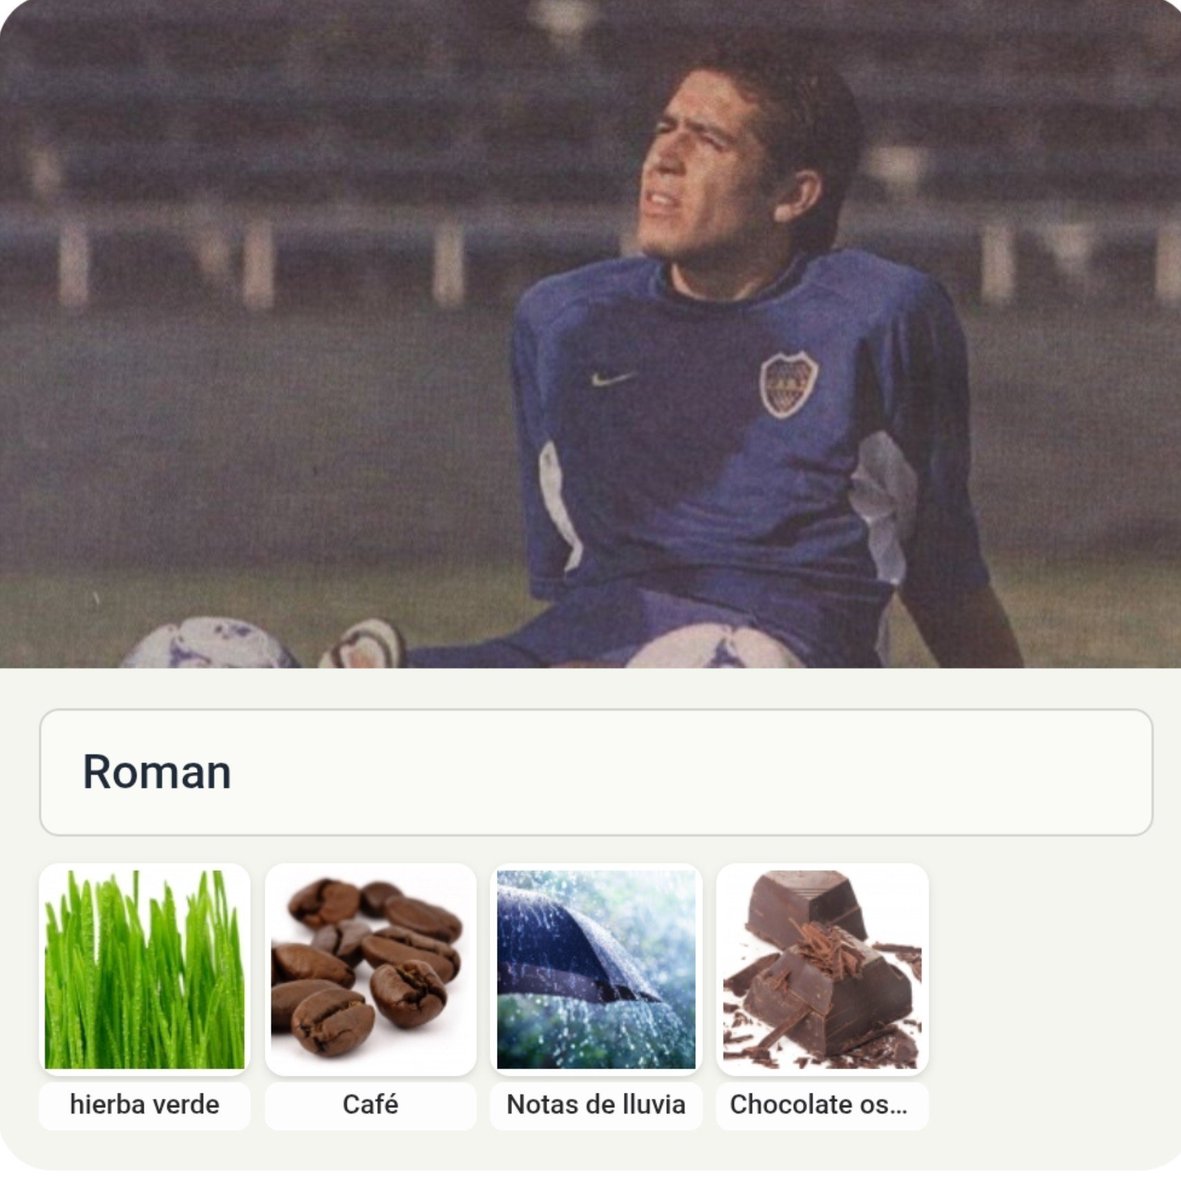Image resolution: width=1181 pixels, height=1200 pixels.
Task: Click the Café label below coffee beans
Action: tap(371, 1105)
